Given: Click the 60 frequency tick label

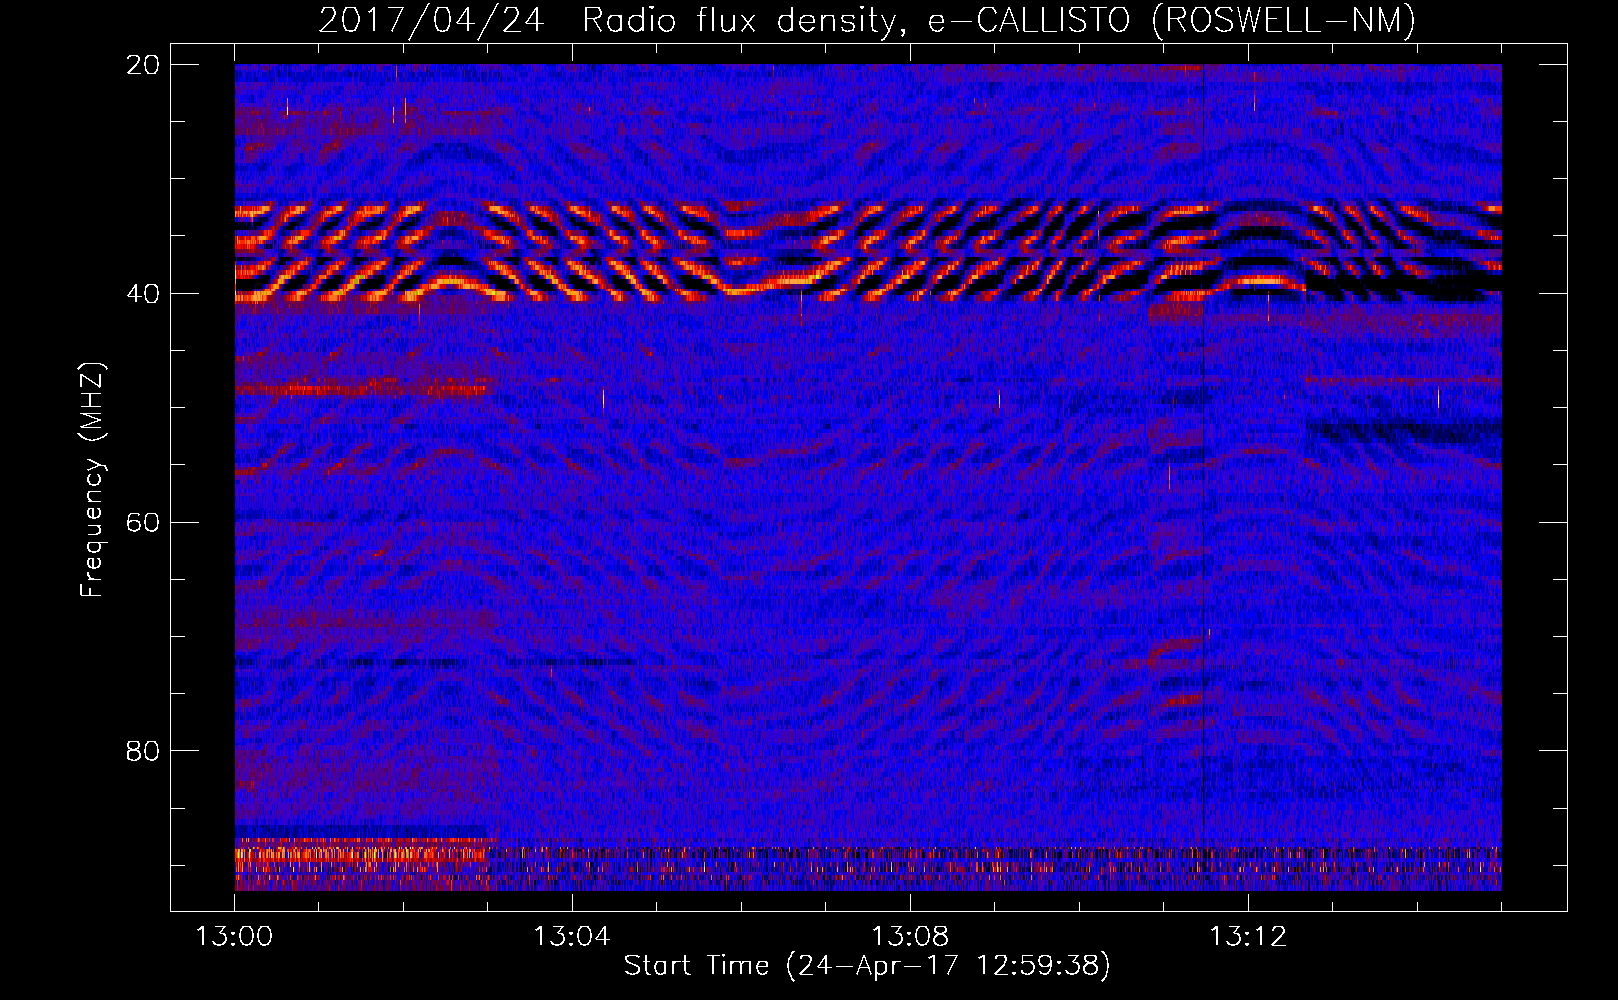Looking at the screenshot, I should [144, 522].
